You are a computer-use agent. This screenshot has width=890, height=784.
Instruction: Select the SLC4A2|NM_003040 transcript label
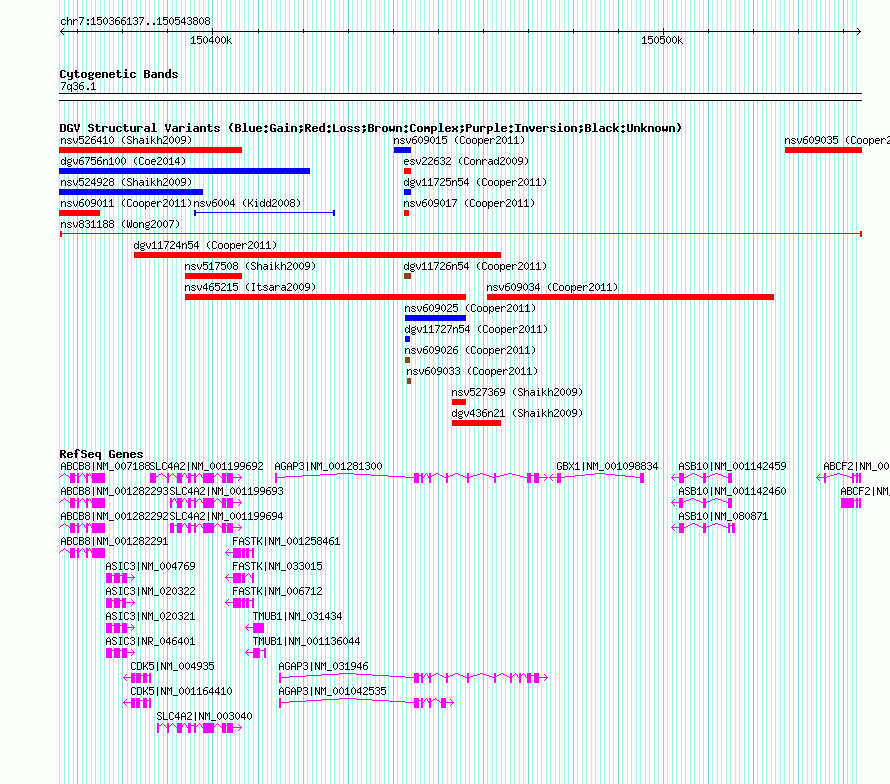point(204,716)
